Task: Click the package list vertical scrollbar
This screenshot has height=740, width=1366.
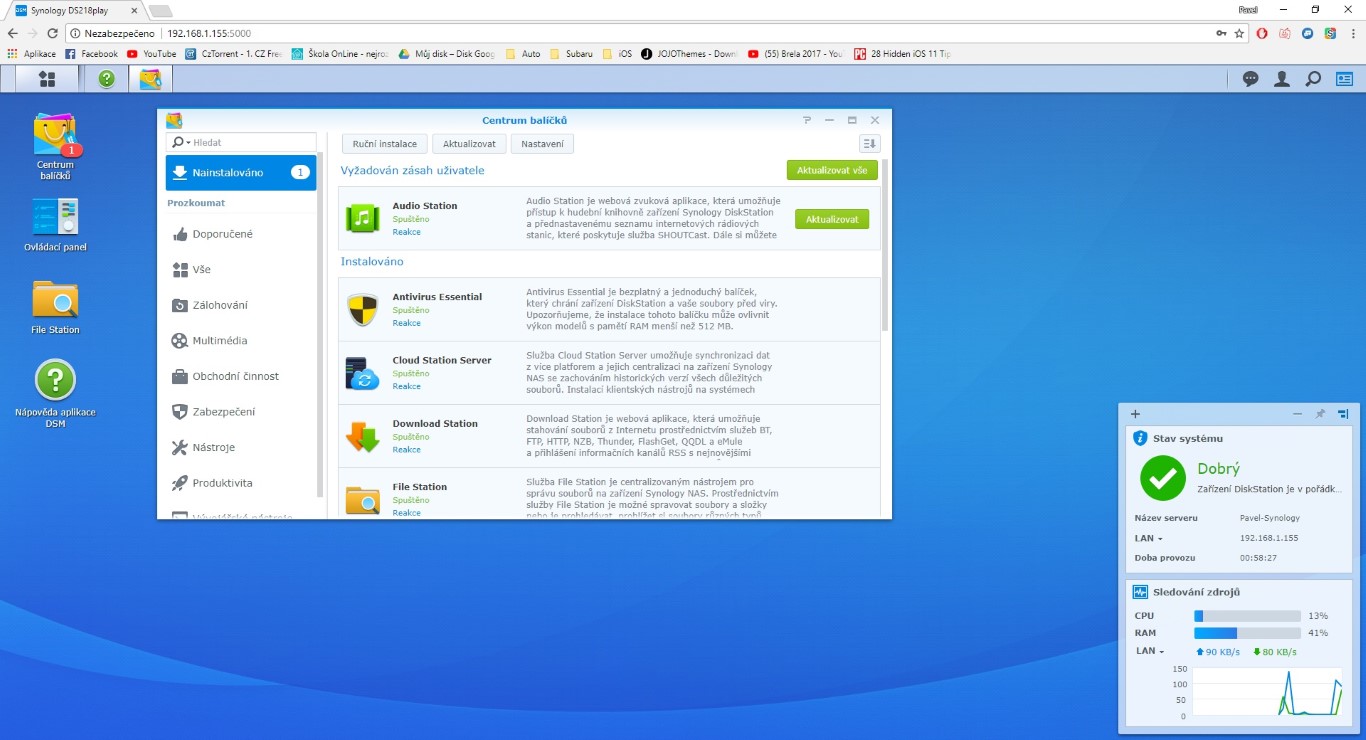Action: (884, 250)
